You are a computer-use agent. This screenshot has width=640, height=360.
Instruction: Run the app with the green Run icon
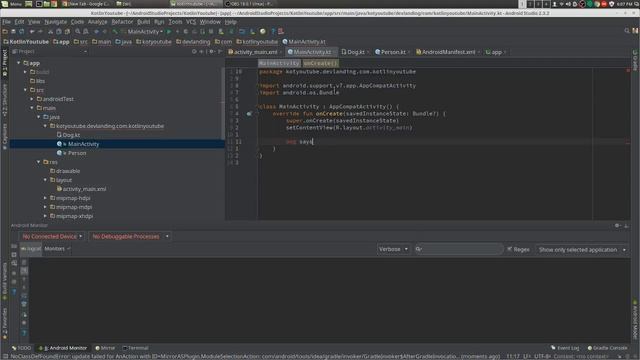(169, 31)
